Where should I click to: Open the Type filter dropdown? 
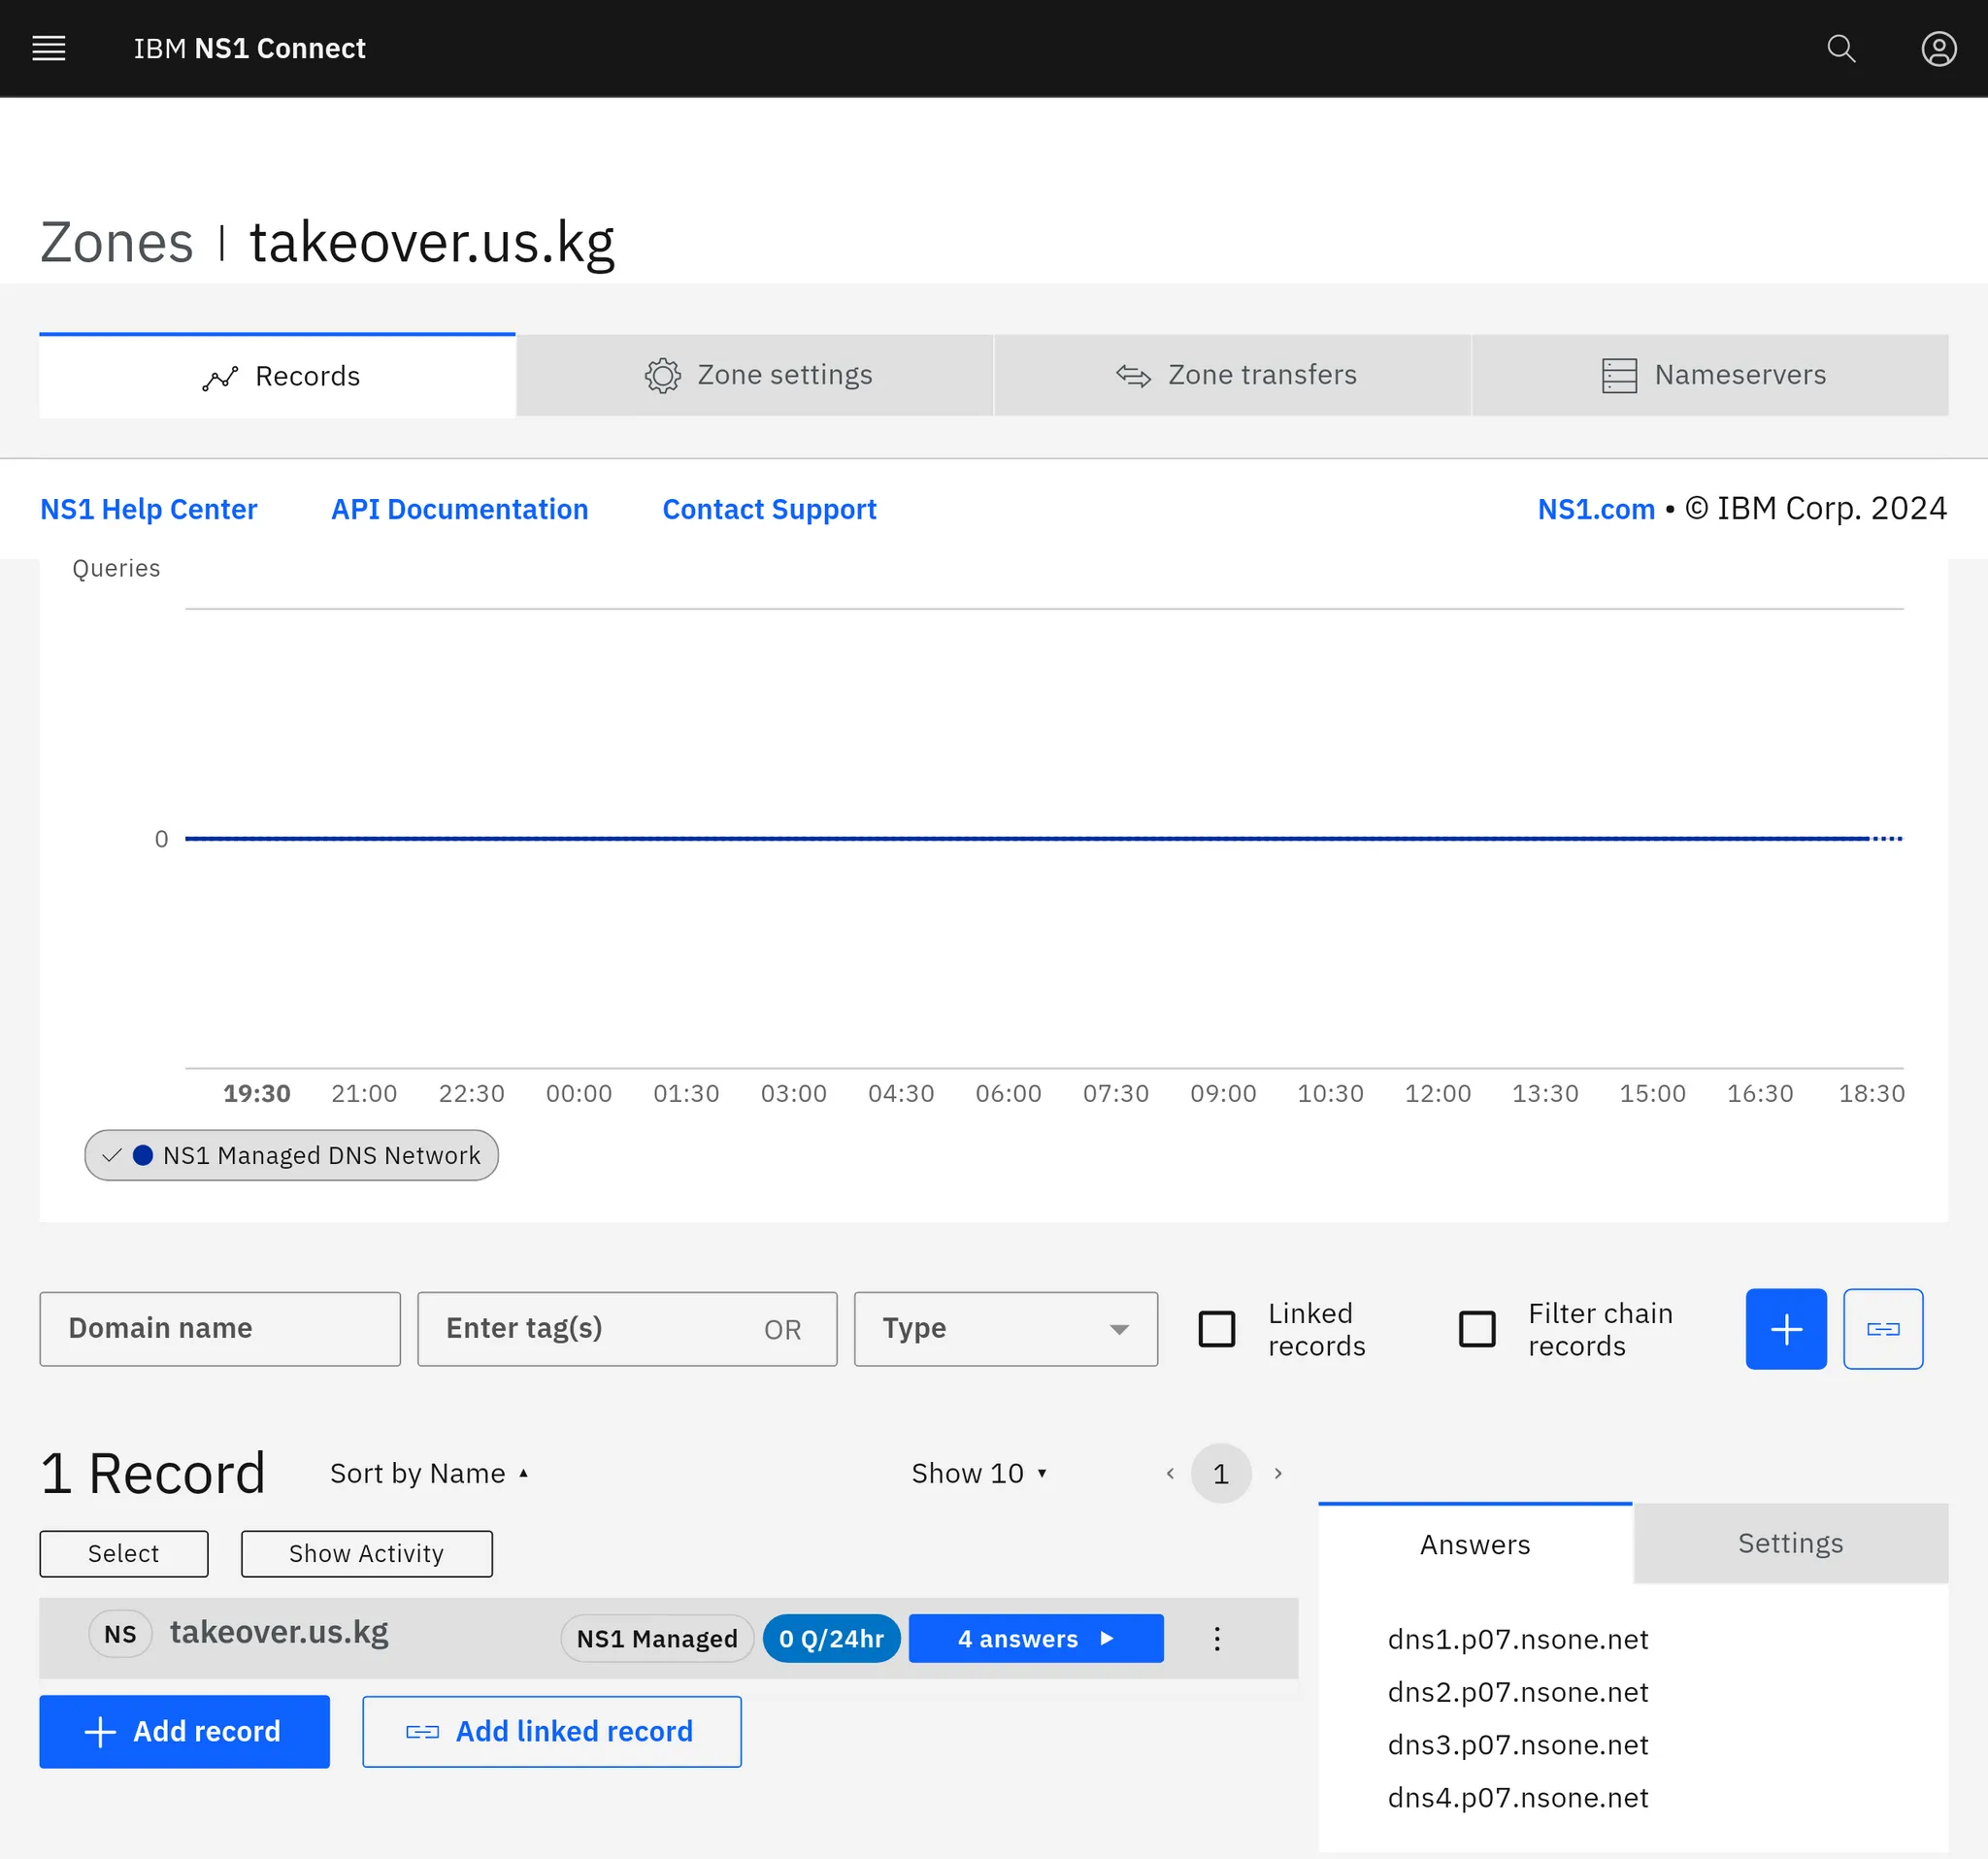click(x=1005, y=1328)
